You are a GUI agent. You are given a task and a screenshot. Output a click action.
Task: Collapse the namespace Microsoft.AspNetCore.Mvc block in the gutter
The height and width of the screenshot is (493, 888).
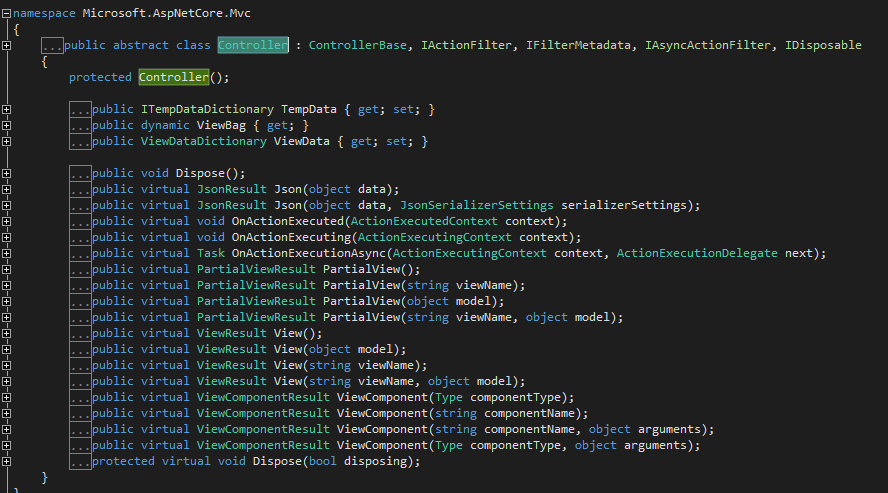click(6, 13)
